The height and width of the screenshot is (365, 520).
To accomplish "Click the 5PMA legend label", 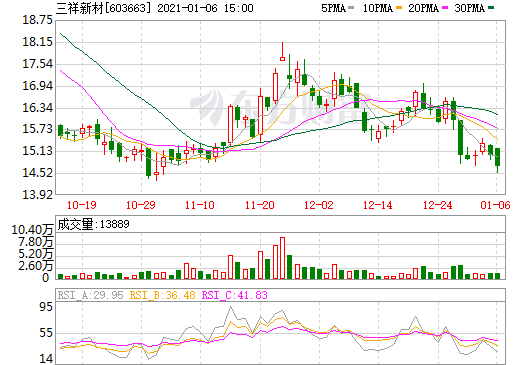I will point(333,8).
